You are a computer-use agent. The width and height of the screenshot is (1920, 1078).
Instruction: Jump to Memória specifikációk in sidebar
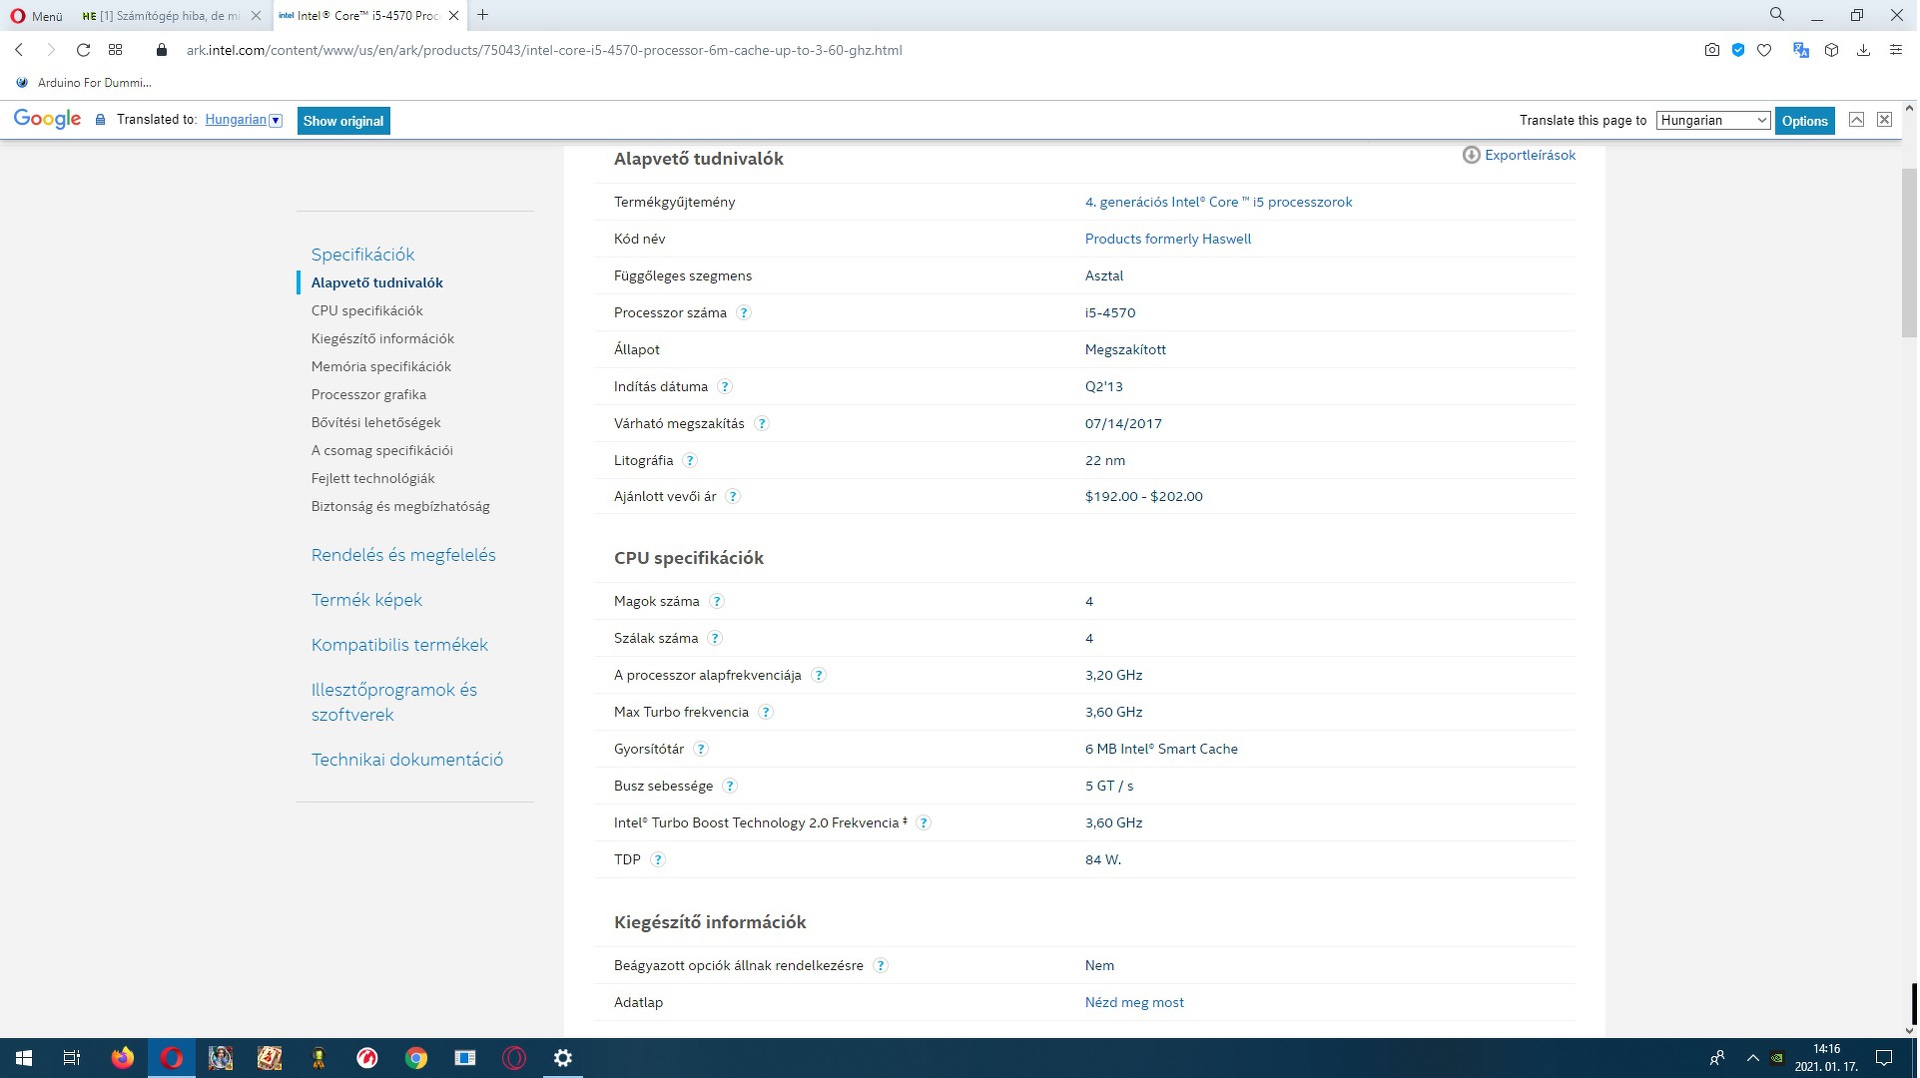point(381,367)
